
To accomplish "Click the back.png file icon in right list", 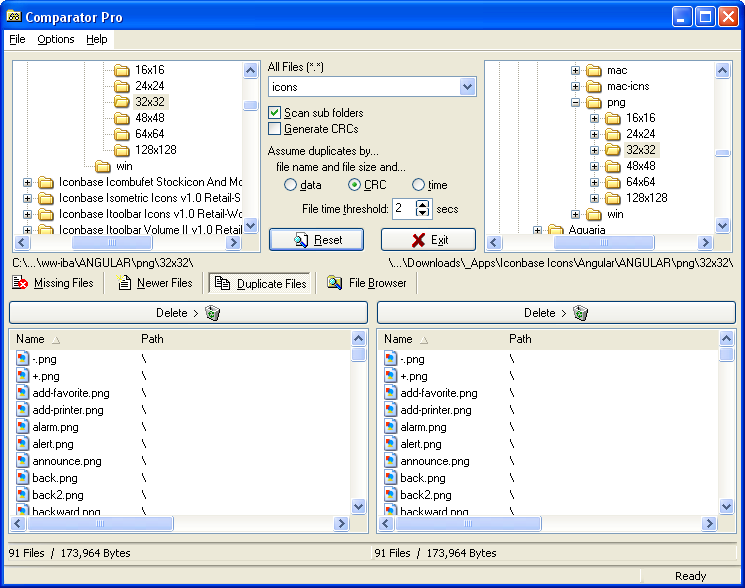I will tap(390, 478).
